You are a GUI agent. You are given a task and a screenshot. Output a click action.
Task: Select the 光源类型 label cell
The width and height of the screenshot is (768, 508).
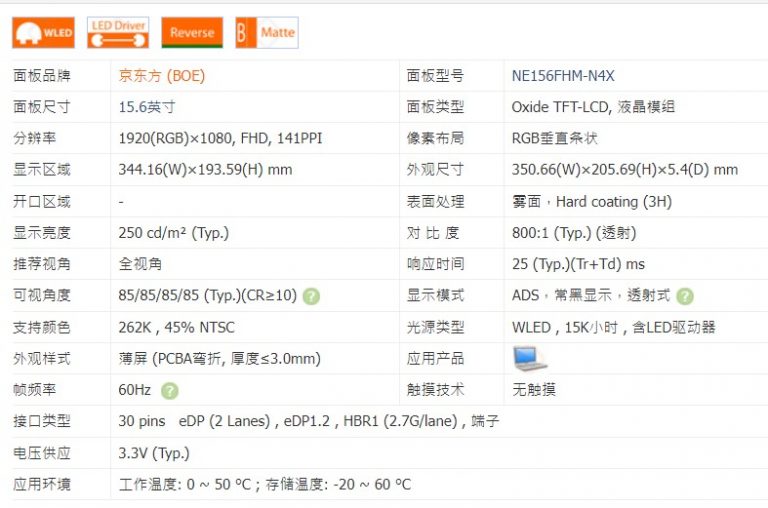[435, 327]
